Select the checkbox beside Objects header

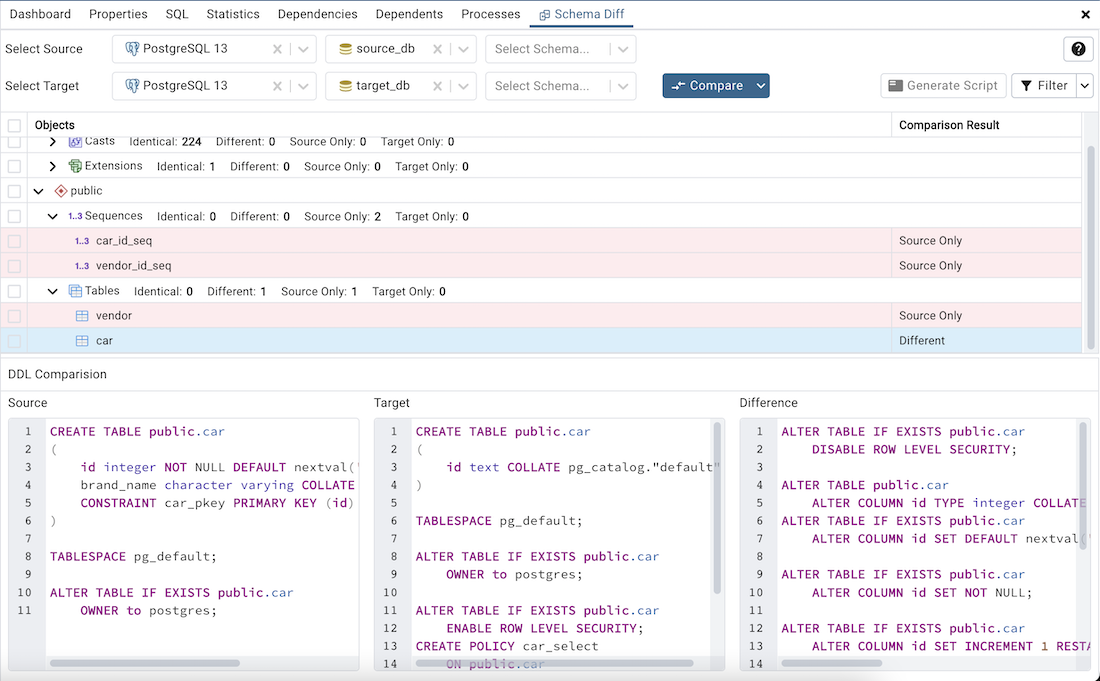tap(13, 124)
